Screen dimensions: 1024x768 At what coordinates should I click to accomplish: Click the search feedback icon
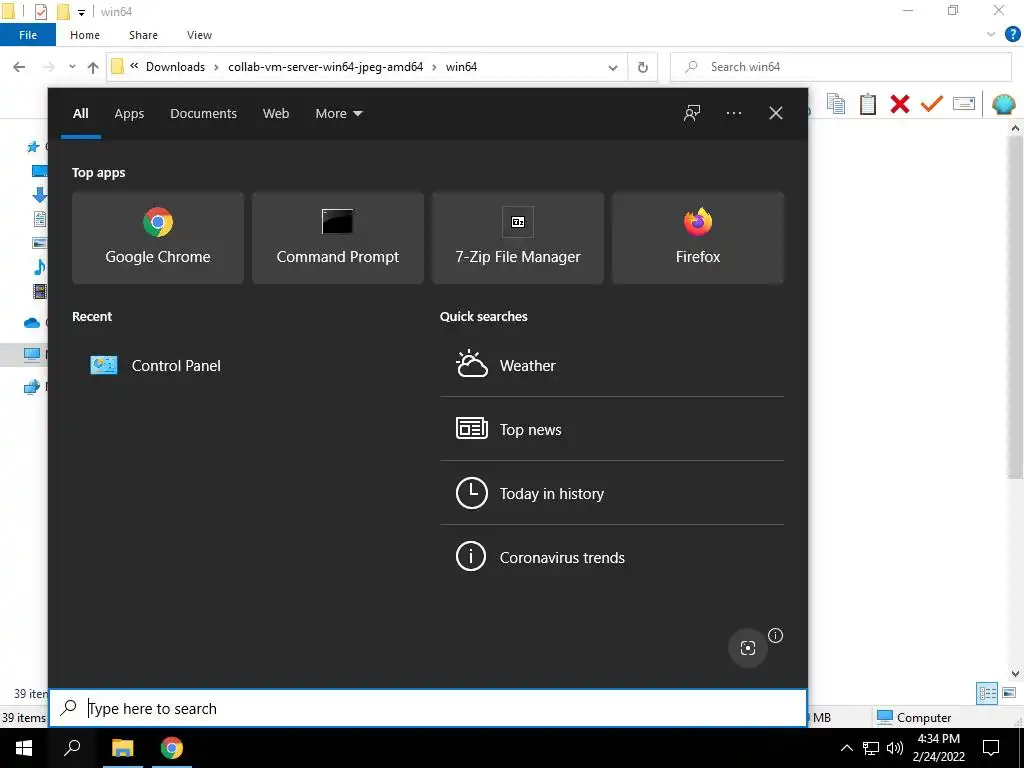[692, 114]
